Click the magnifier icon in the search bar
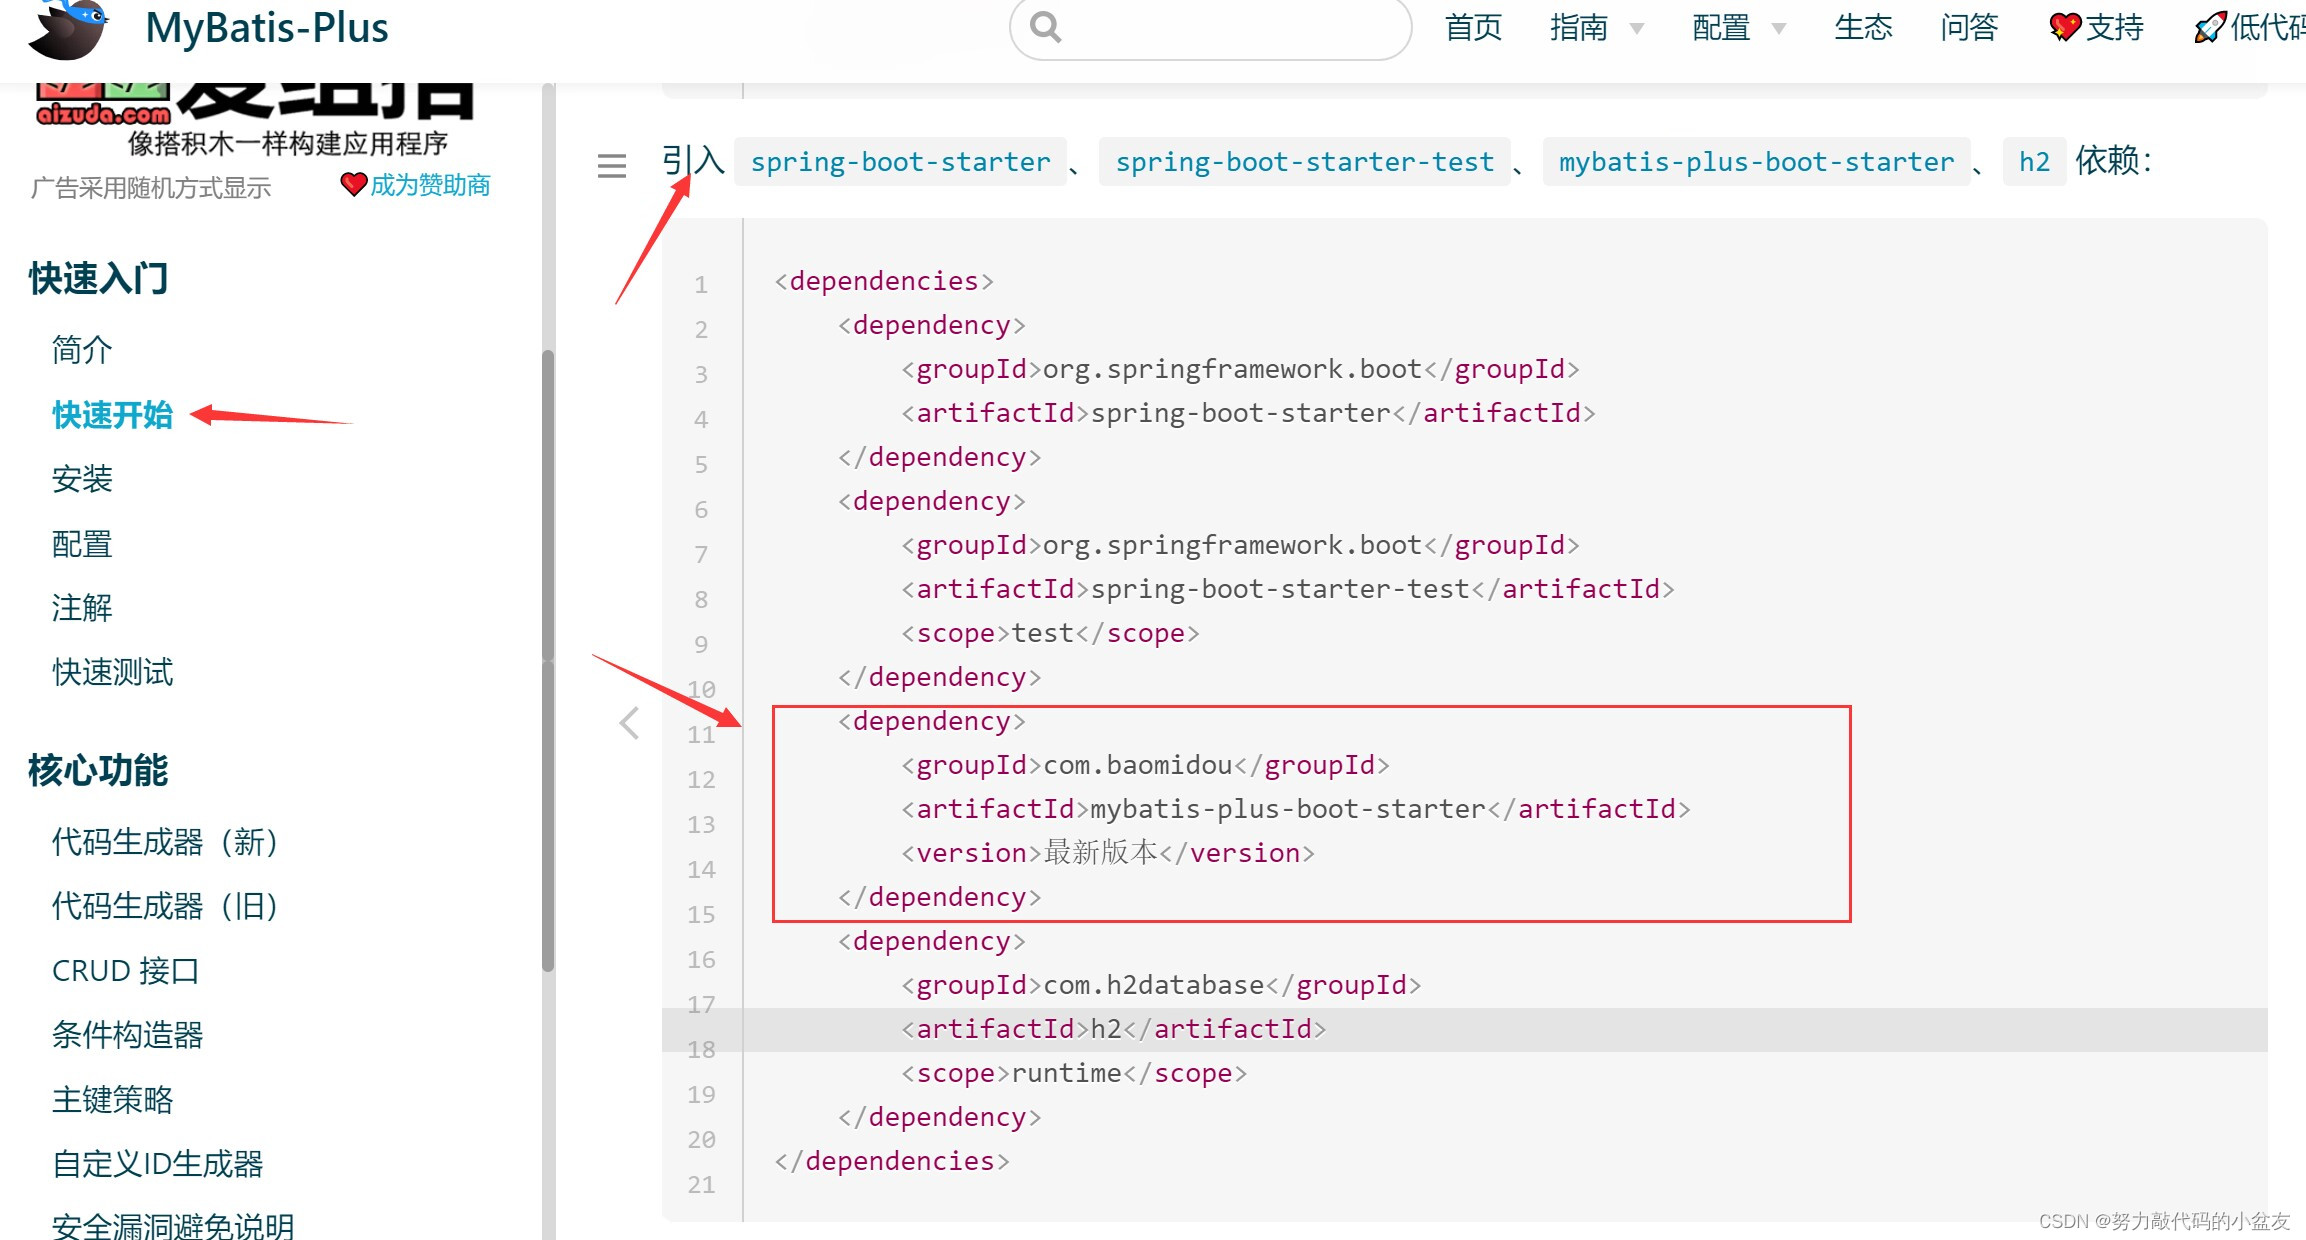This screenshot has height=1240, width=2306. pos(1044,27)
